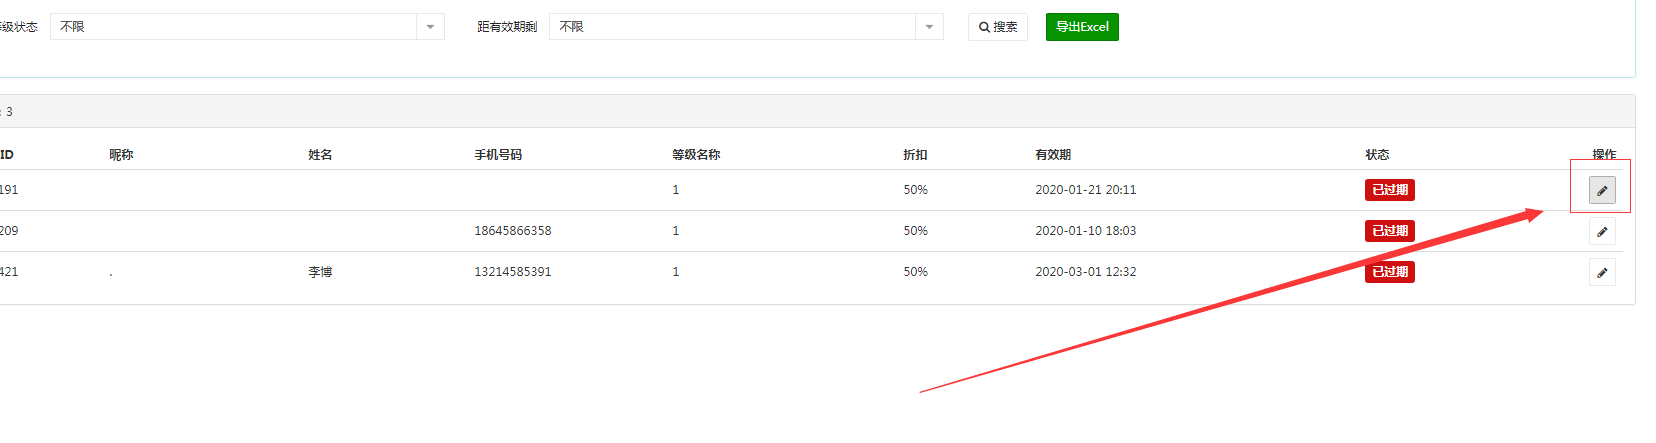Click the 级状态 select field showing 不限

(247, 27)
